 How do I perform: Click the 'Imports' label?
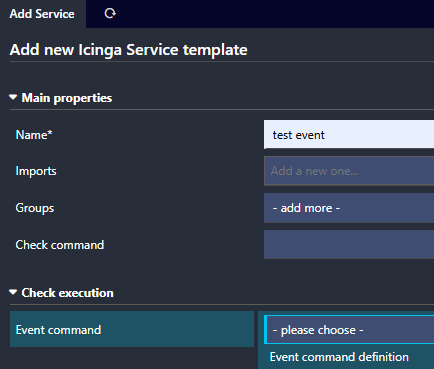coord(36,171)
